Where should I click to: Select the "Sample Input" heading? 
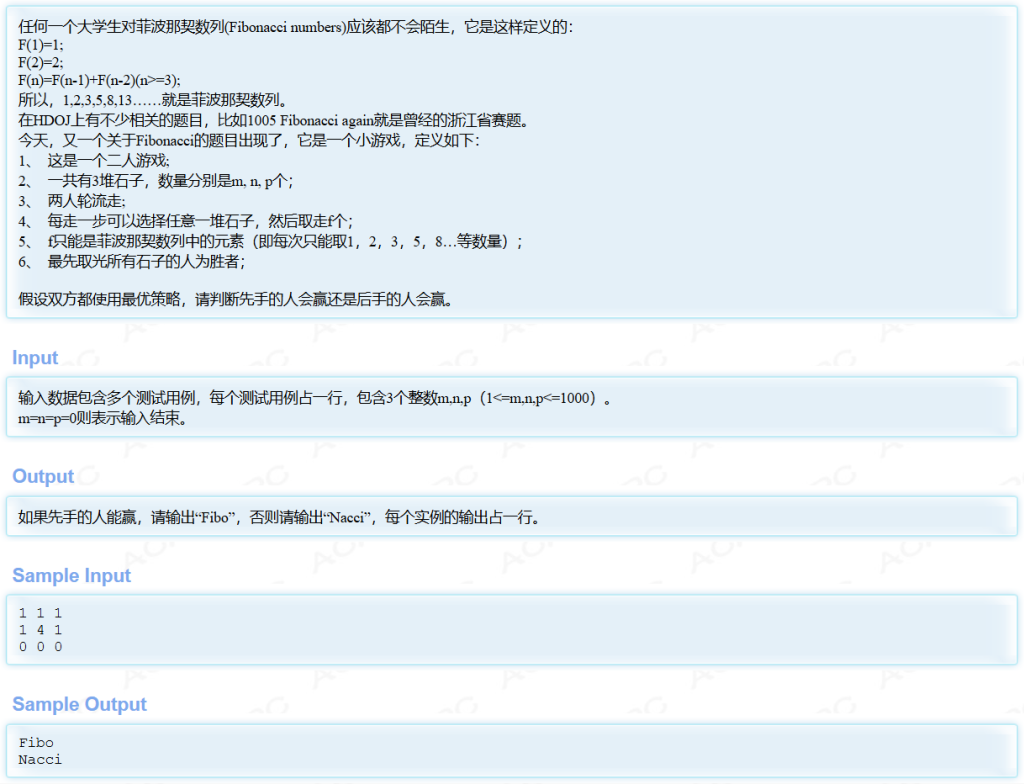(x=71, y=576)
